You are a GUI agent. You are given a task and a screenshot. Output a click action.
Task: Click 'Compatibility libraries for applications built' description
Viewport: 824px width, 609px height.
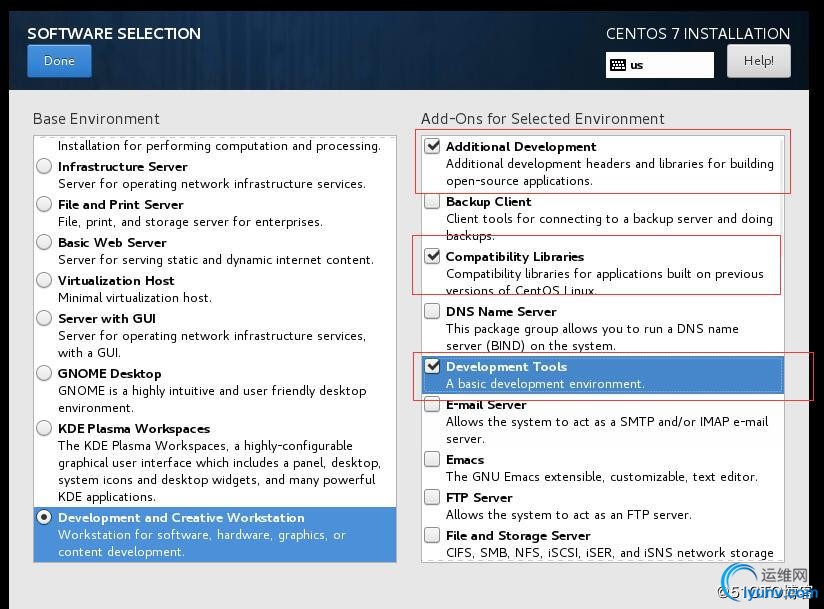(x=604, y=282)
